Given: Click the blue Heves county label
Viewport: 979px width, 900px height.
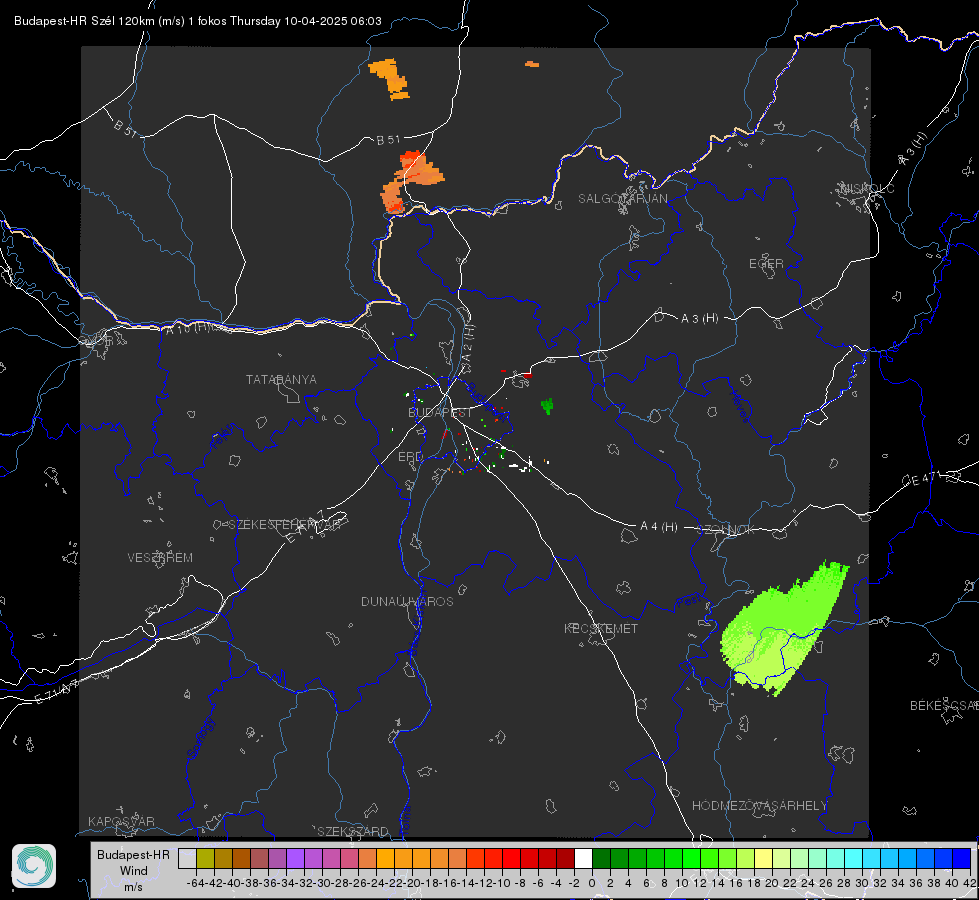Looking at the screenshot, I should coord(740,406).
